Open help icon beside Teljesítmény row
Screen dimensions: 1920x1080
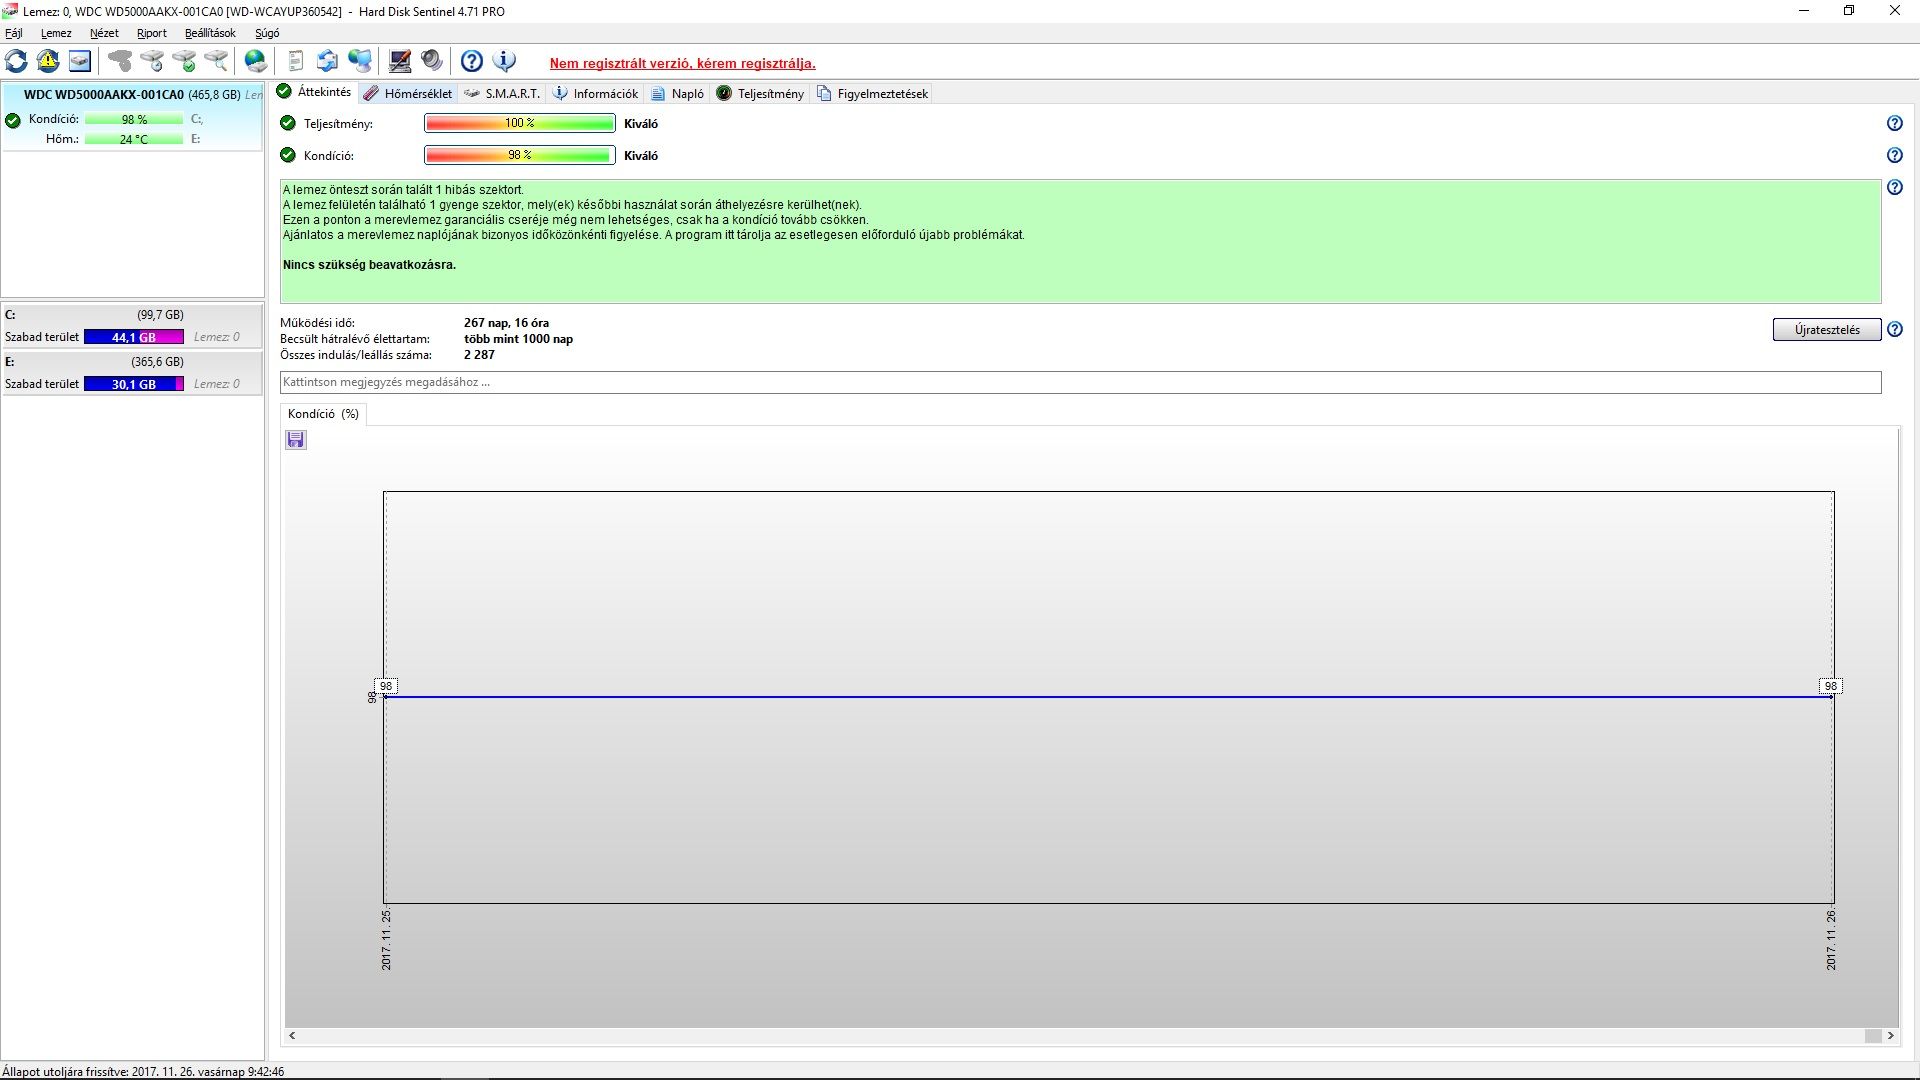1894,123
